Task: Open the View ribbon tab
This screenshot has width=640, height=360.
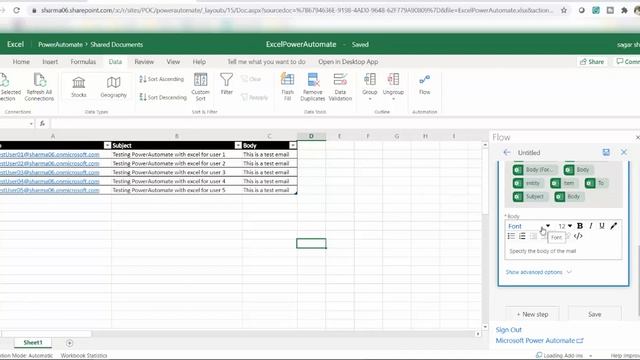Action: point(173,62)
